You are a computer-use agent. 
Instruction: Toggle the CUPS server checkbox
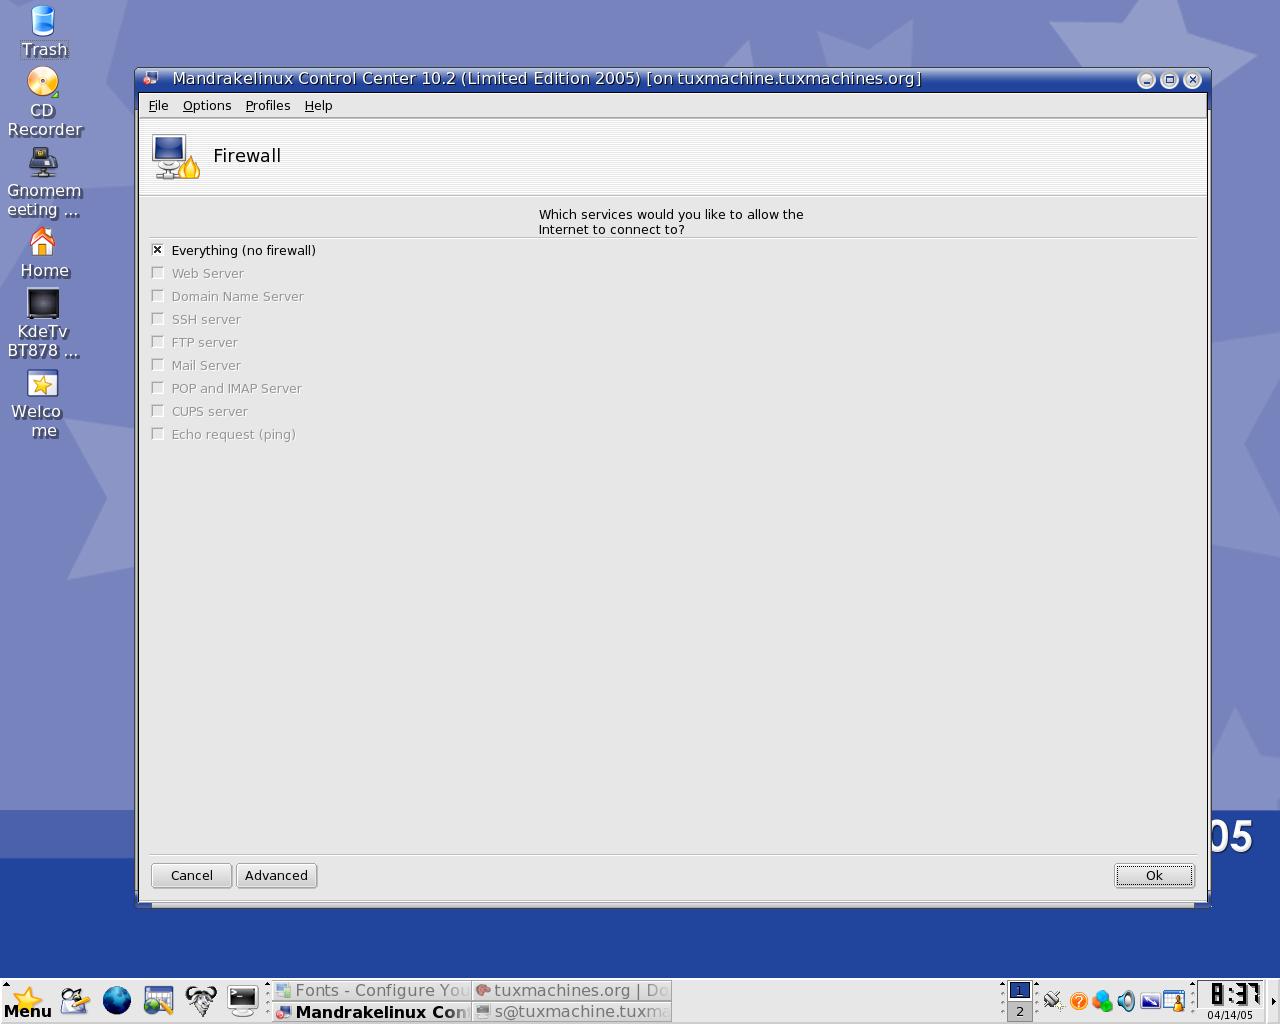tap(157, 411)
